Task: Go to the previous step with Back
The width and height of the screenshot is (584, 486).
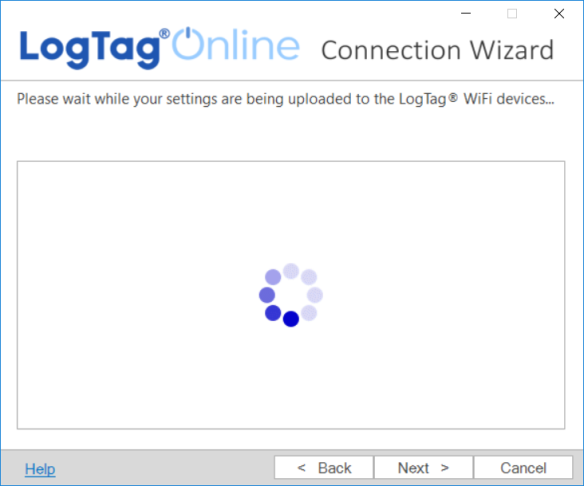Action: tap(324, 467)
